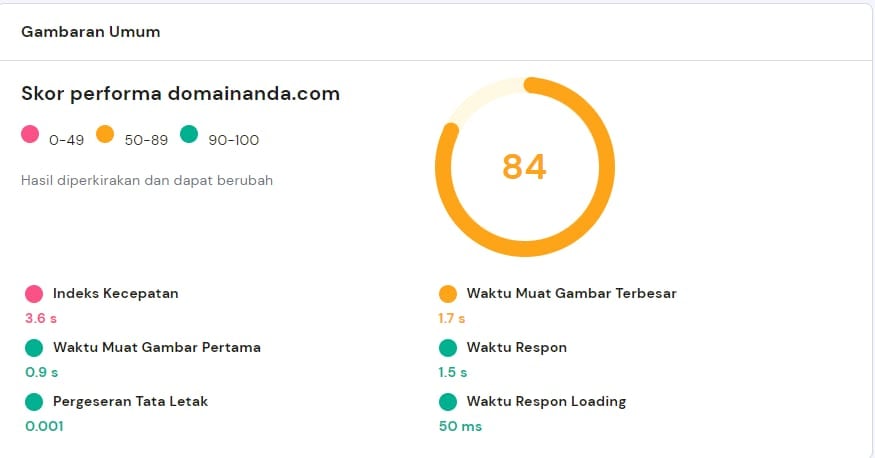Click the green Pergeseran Tata Letak dot

coord(34,402)
